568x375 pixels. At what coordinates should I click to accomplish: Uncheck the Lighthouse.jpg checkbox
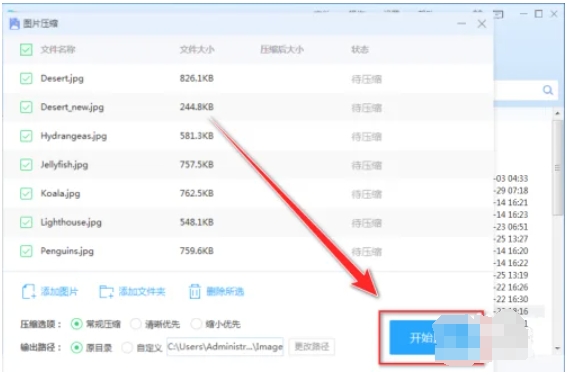click(26, 222)
